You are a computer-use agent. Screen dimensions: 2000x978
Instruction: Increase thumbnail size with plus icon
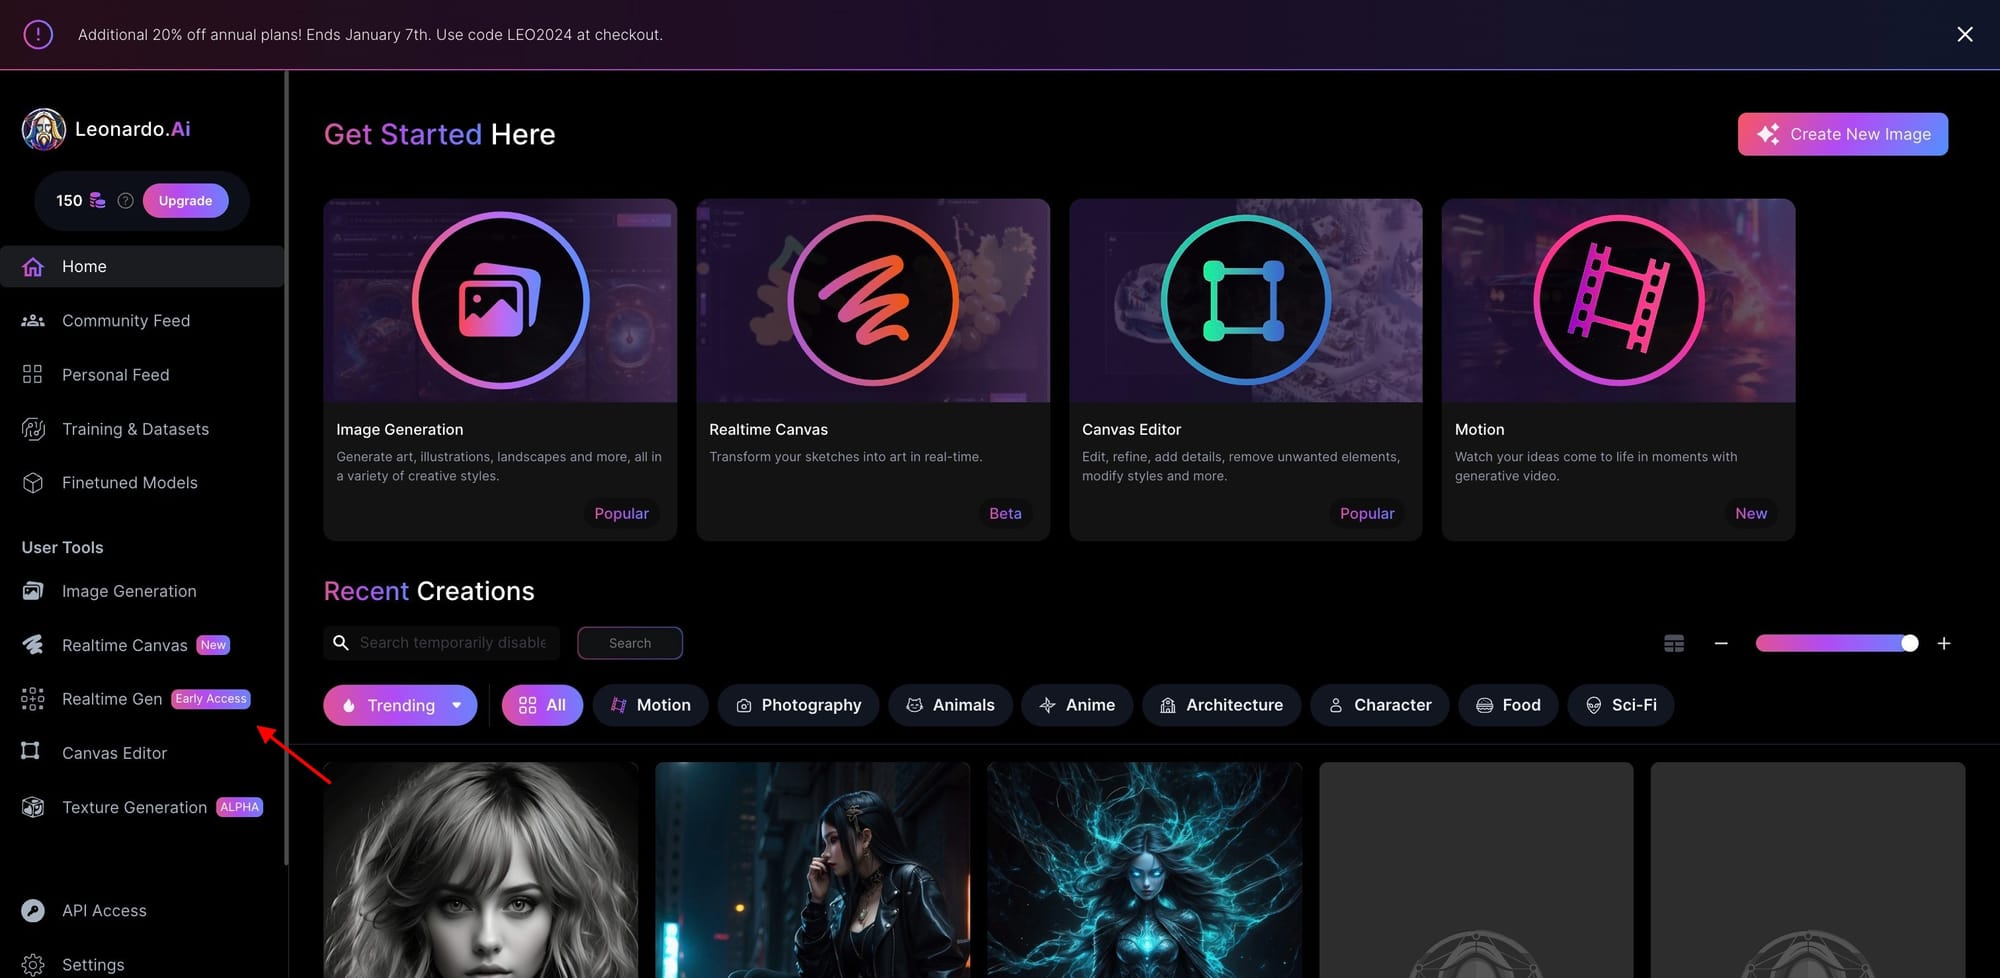coord(1944,643)
